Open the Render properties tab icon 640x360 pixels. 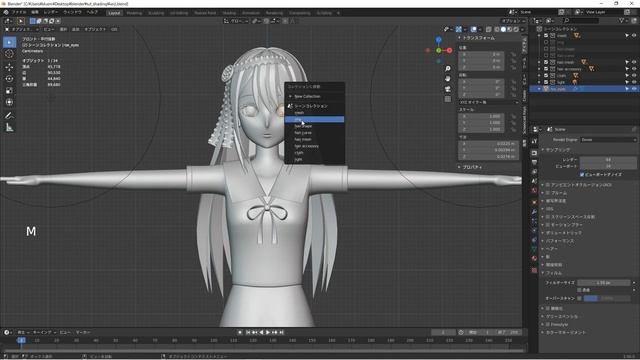coord(534,153)
